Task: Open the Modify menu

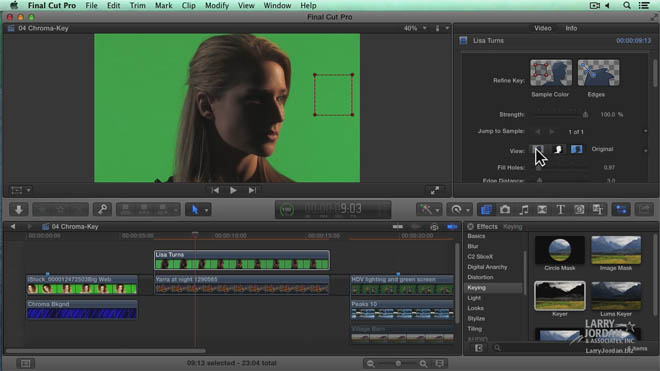Action: pyautogui.click(x=217, y=5)
